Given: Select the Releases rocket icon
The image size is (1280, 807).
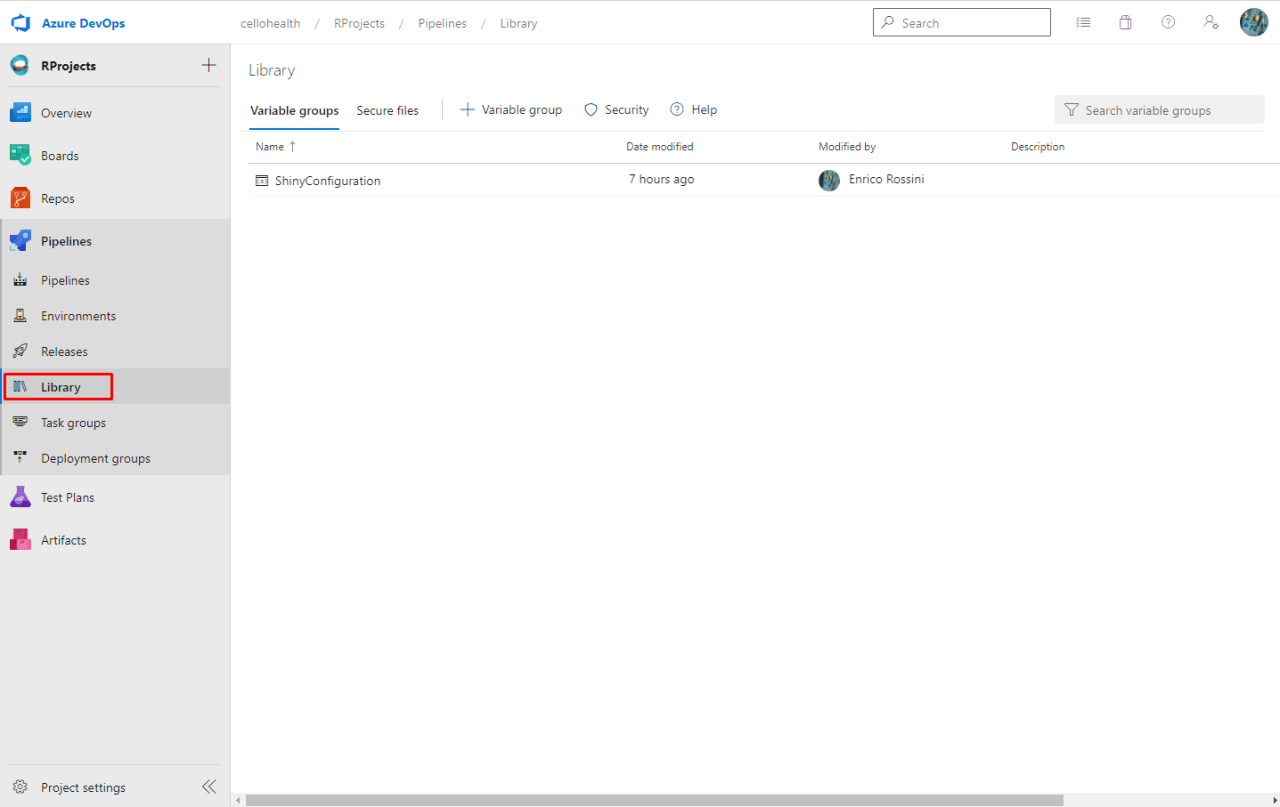Looking at the screenshot, I should [20, 351].
